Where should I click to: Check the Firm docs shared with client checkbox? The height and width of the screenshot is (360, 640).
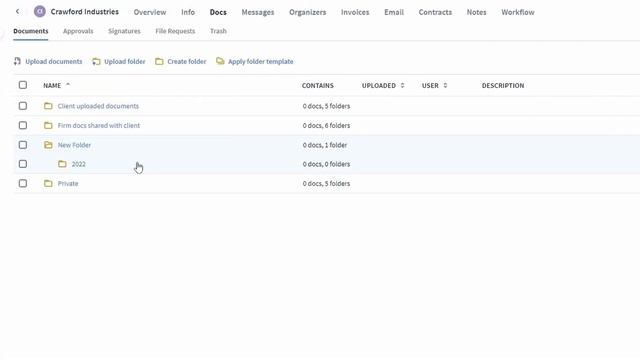pos(23,125)
